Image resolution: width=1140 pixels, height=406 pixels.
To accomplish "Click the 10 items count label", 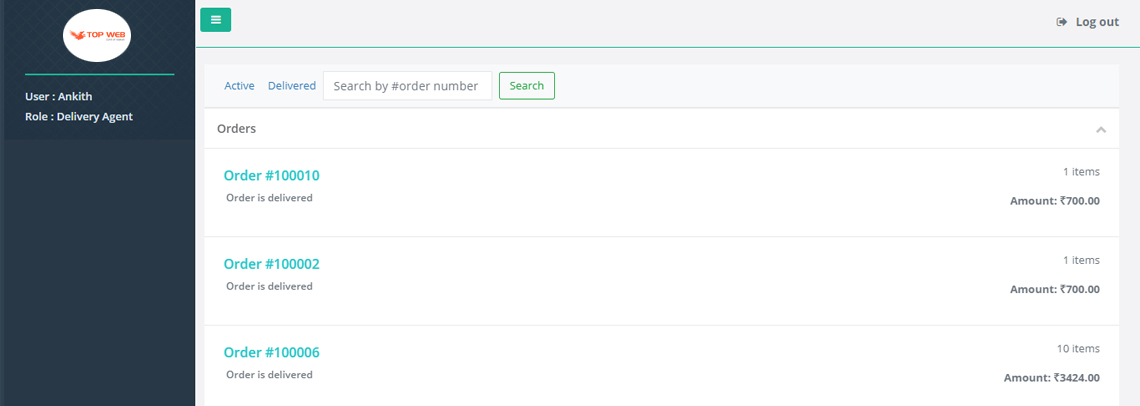I will coord(1078,349).
